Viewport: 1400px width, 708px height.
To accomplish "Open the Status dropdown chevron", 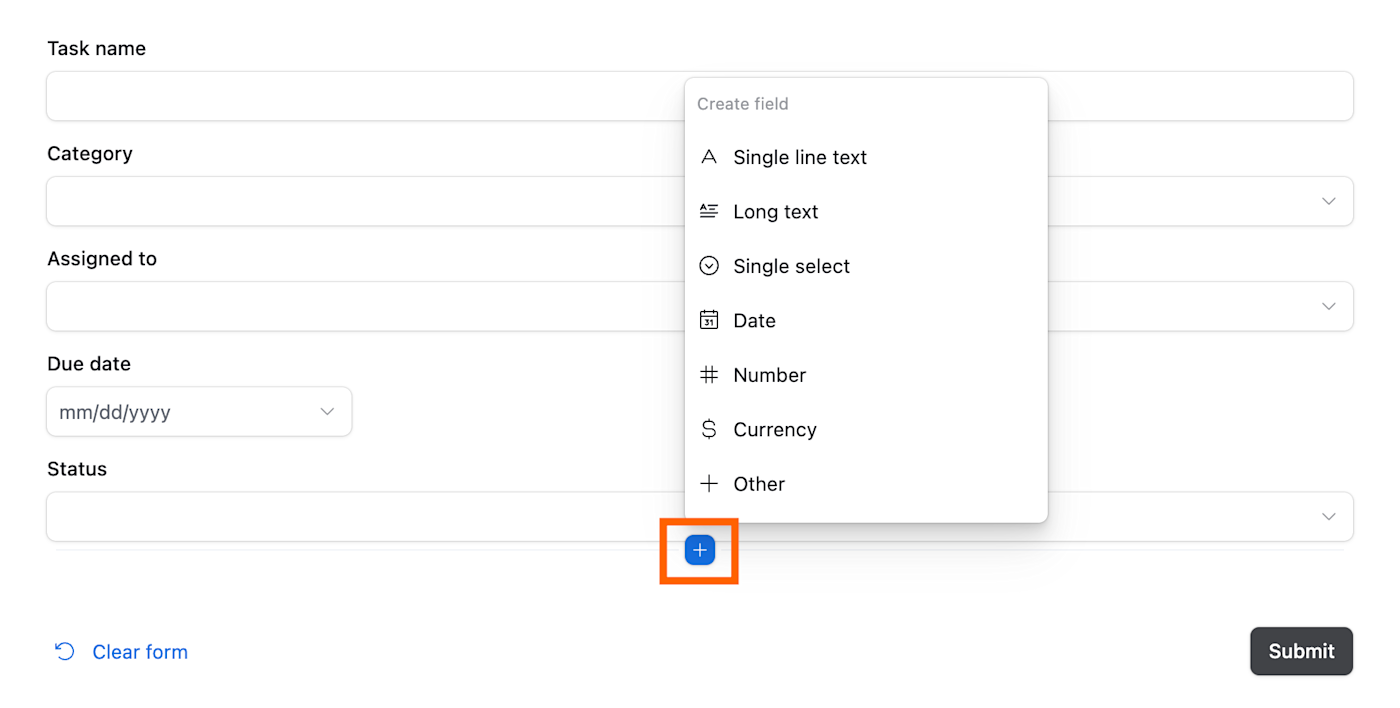I will coord(1328,516).
